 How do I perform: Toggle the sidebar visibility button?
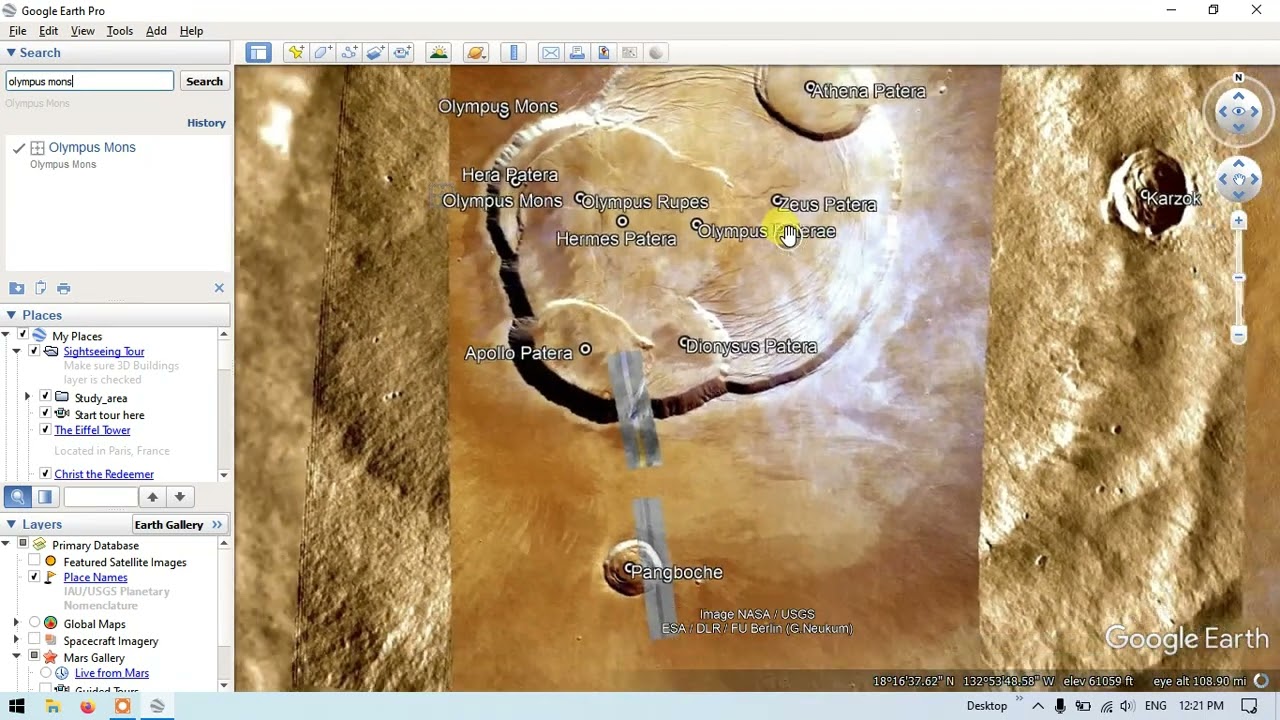pos(258,53)
